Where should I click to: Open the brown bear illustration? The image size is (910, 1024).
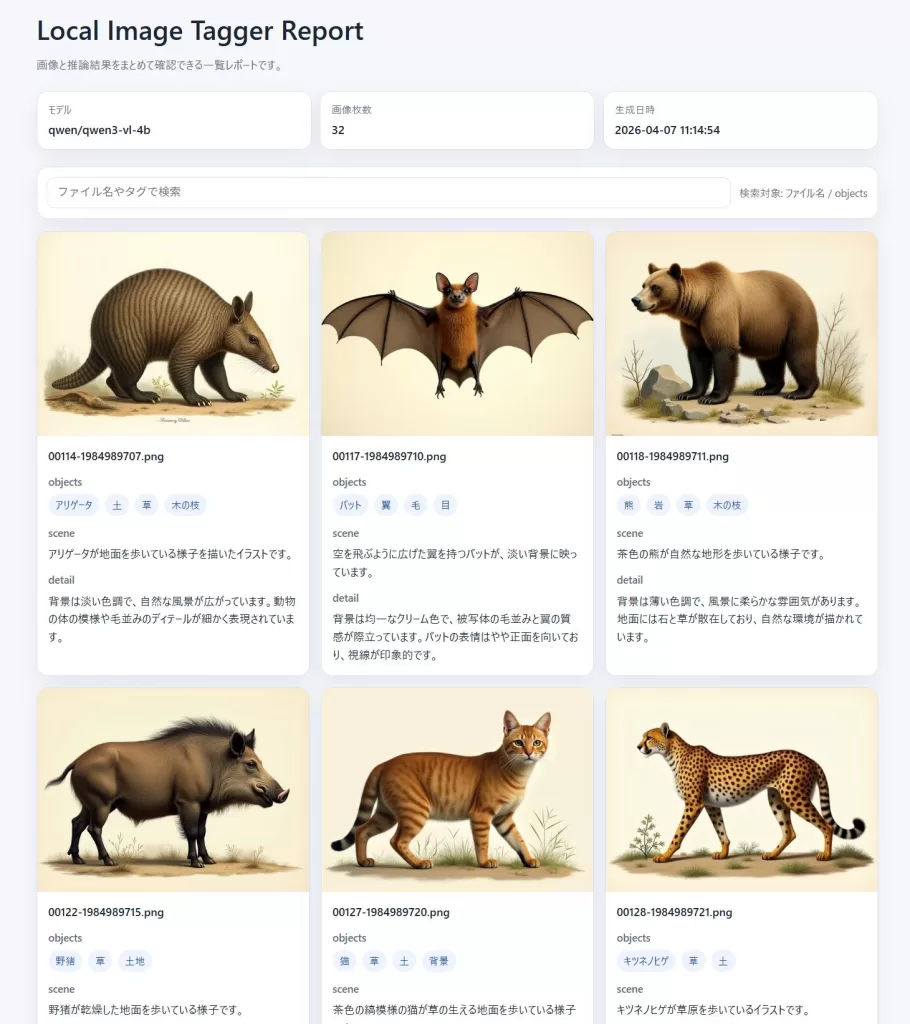pyautogui.click(x=741, y=335)
